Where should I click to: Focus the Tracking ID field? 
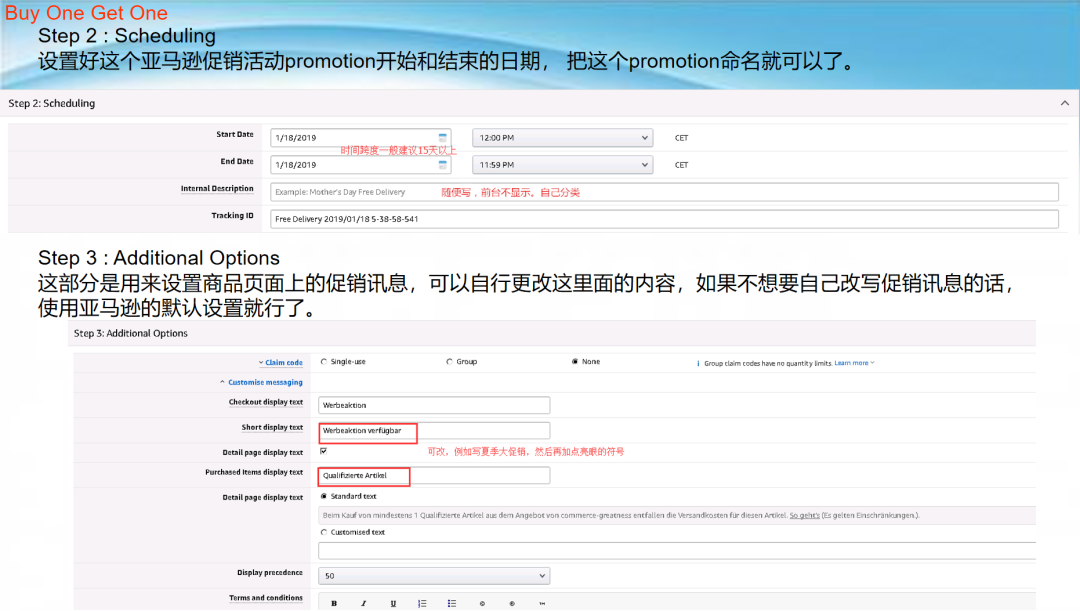point(664,219)
